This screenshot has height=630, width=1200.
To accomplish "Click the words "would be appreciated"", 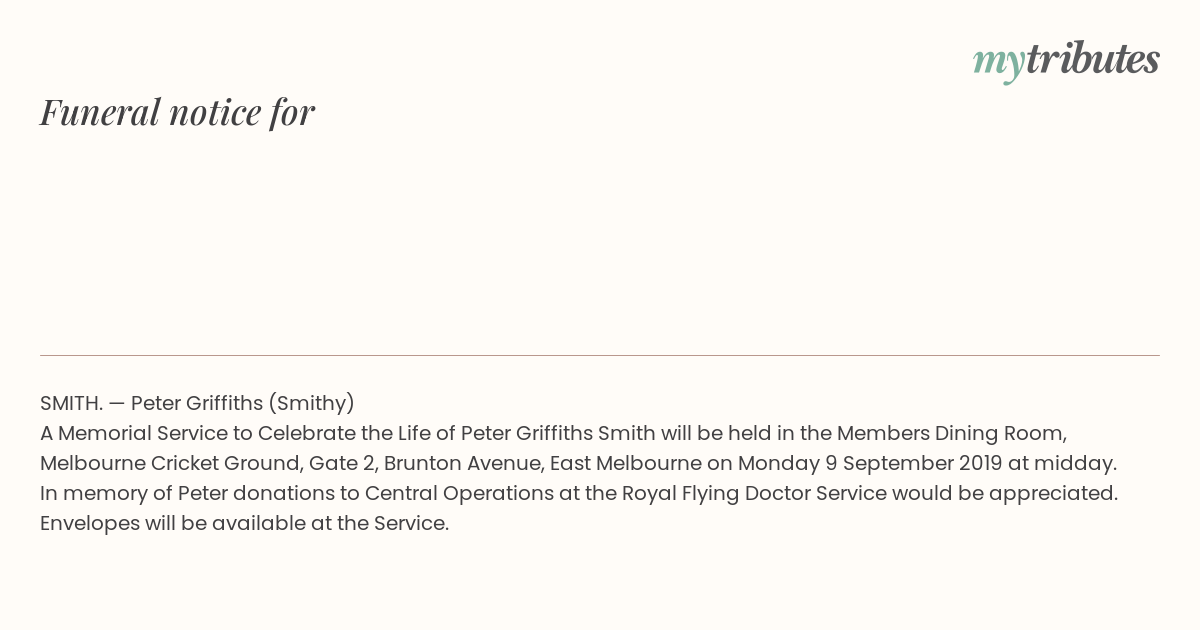I will point(1005,493).
